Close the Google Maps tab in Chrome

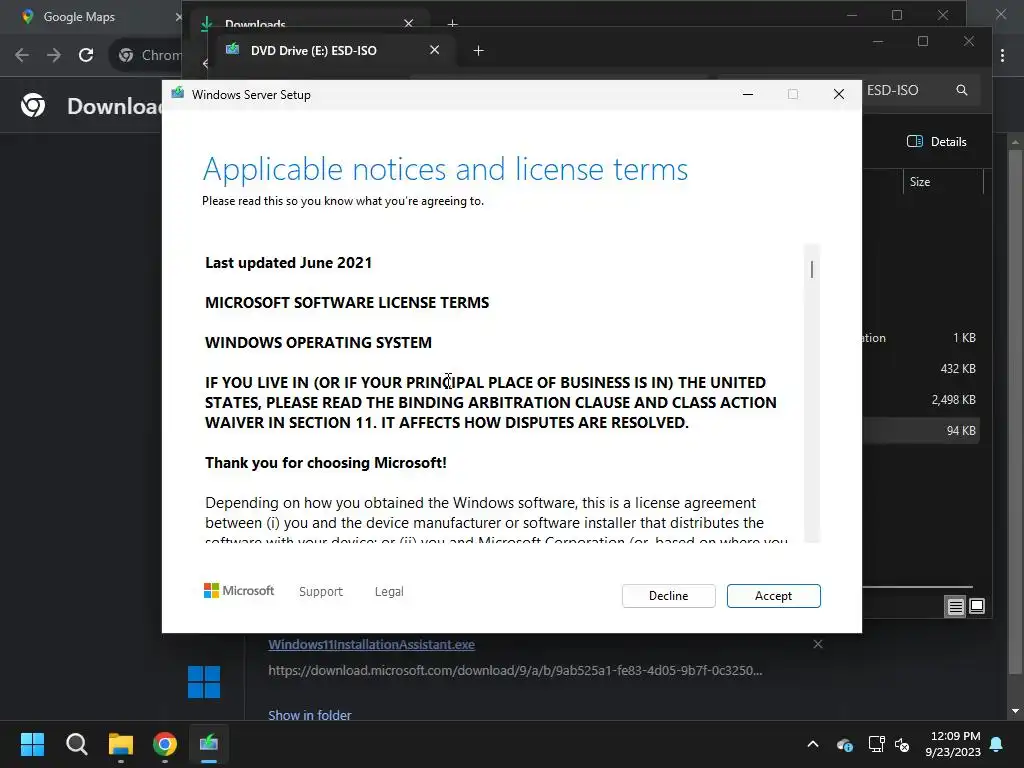coord(178,18)
